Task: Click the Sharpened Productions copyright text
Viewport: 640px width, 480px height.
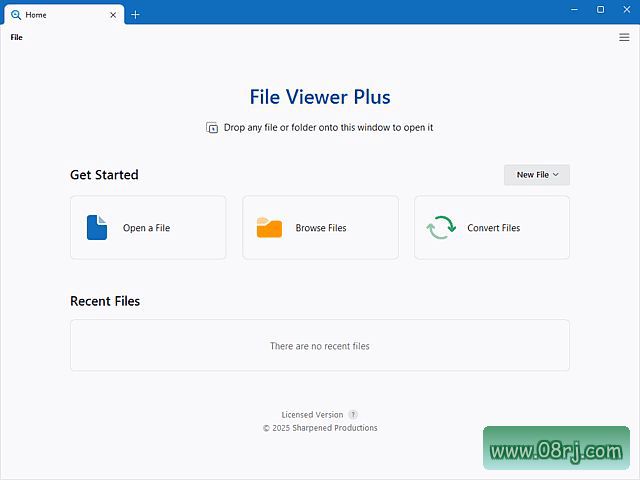Action: click(x=320, y=428)
